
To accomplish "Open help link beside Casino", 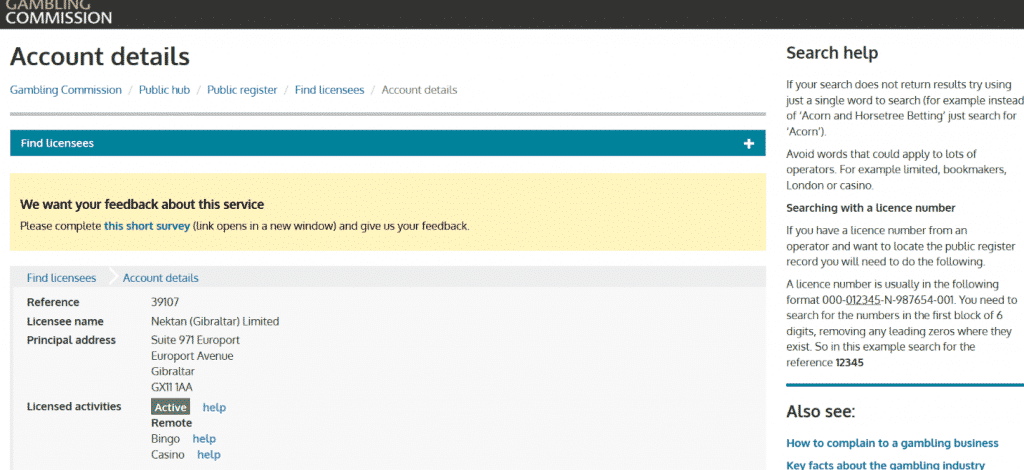I will (x=209, y=454).
